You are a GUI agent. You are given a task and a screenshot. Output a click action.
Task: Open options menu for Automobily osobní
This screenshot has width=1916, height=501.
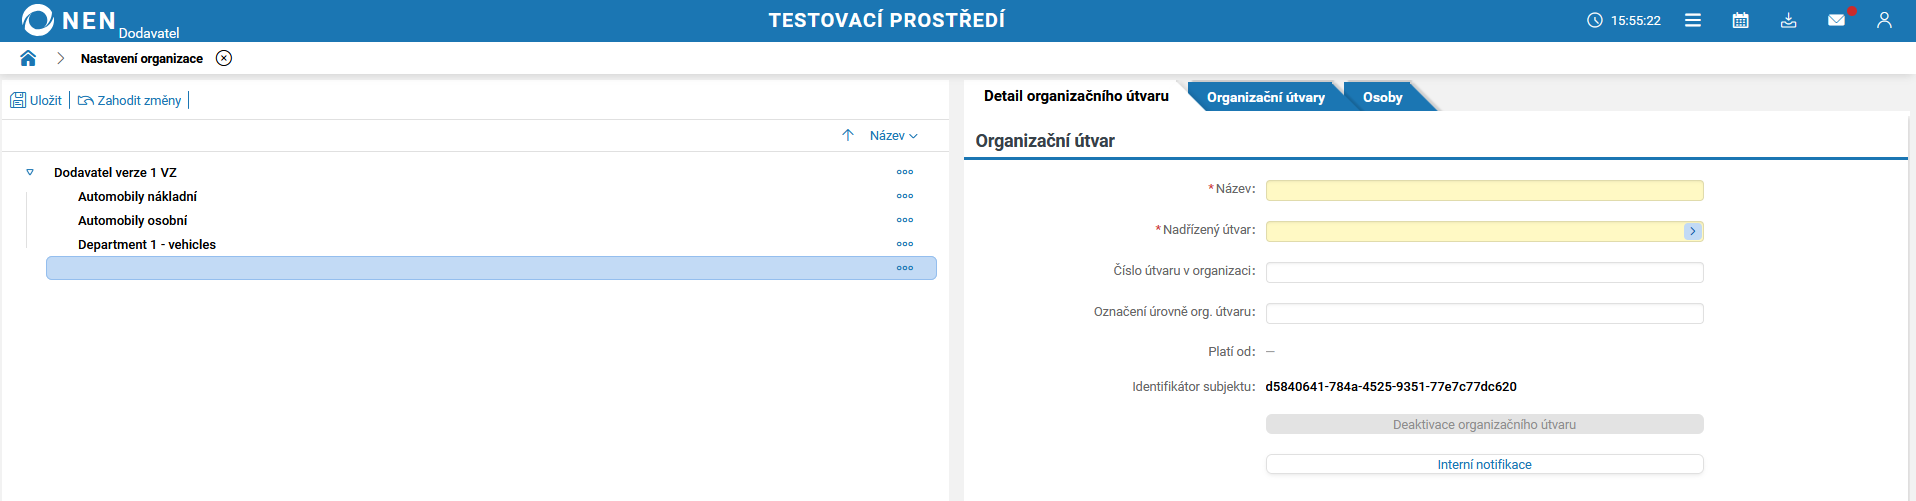point(905,220)
